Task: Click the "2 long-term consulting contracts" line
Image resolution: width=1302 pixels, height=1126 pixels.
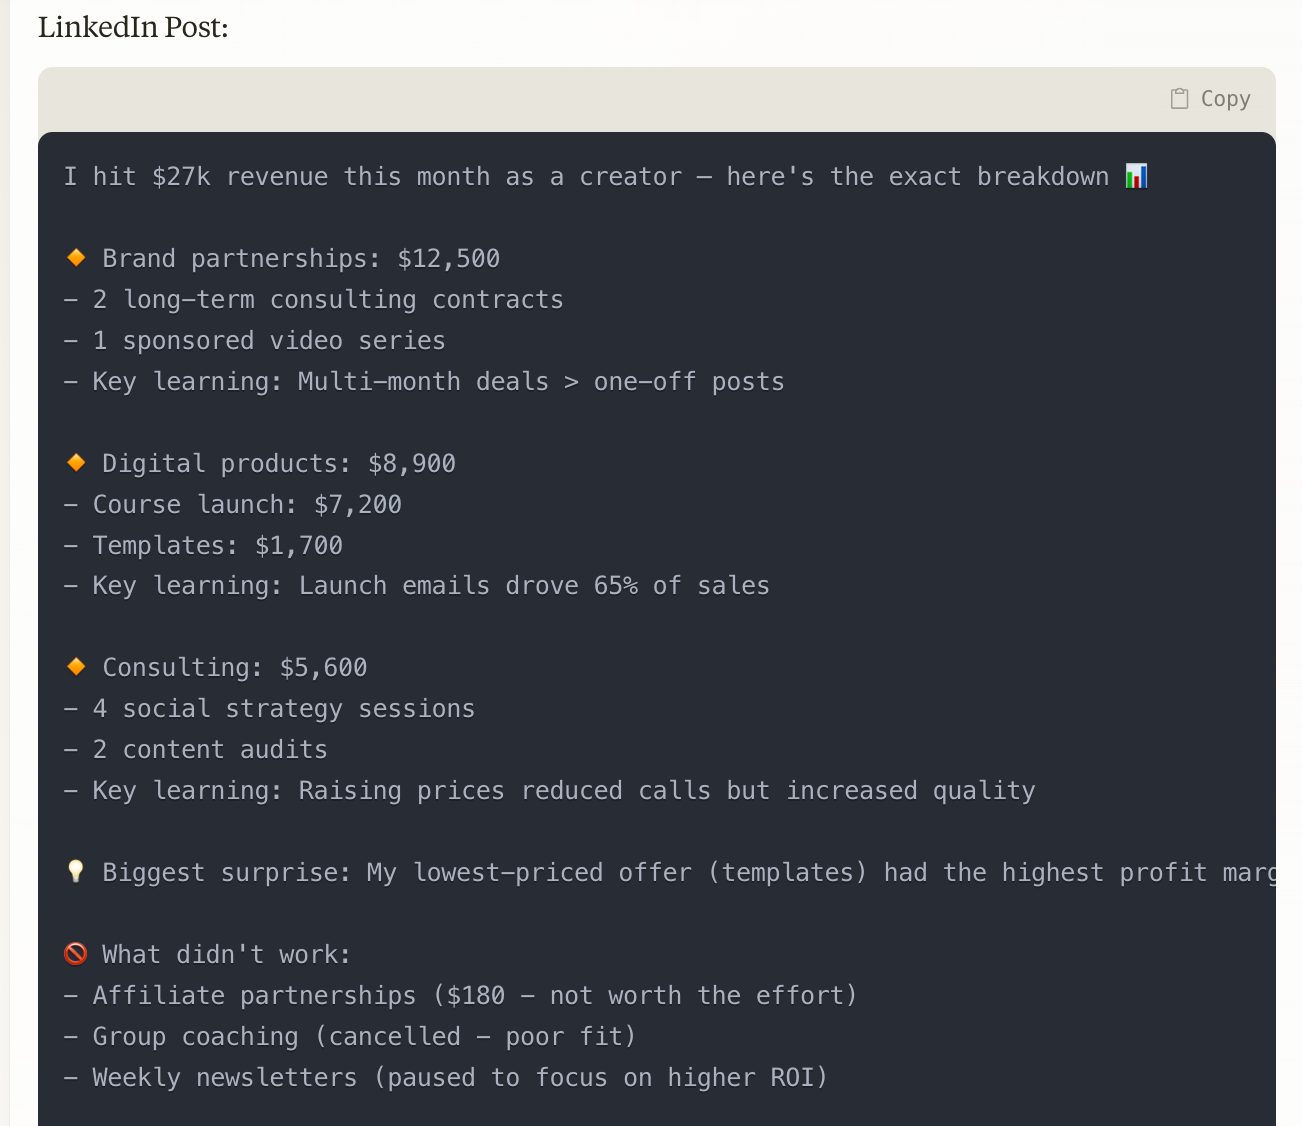Action: tap(314, 300)
